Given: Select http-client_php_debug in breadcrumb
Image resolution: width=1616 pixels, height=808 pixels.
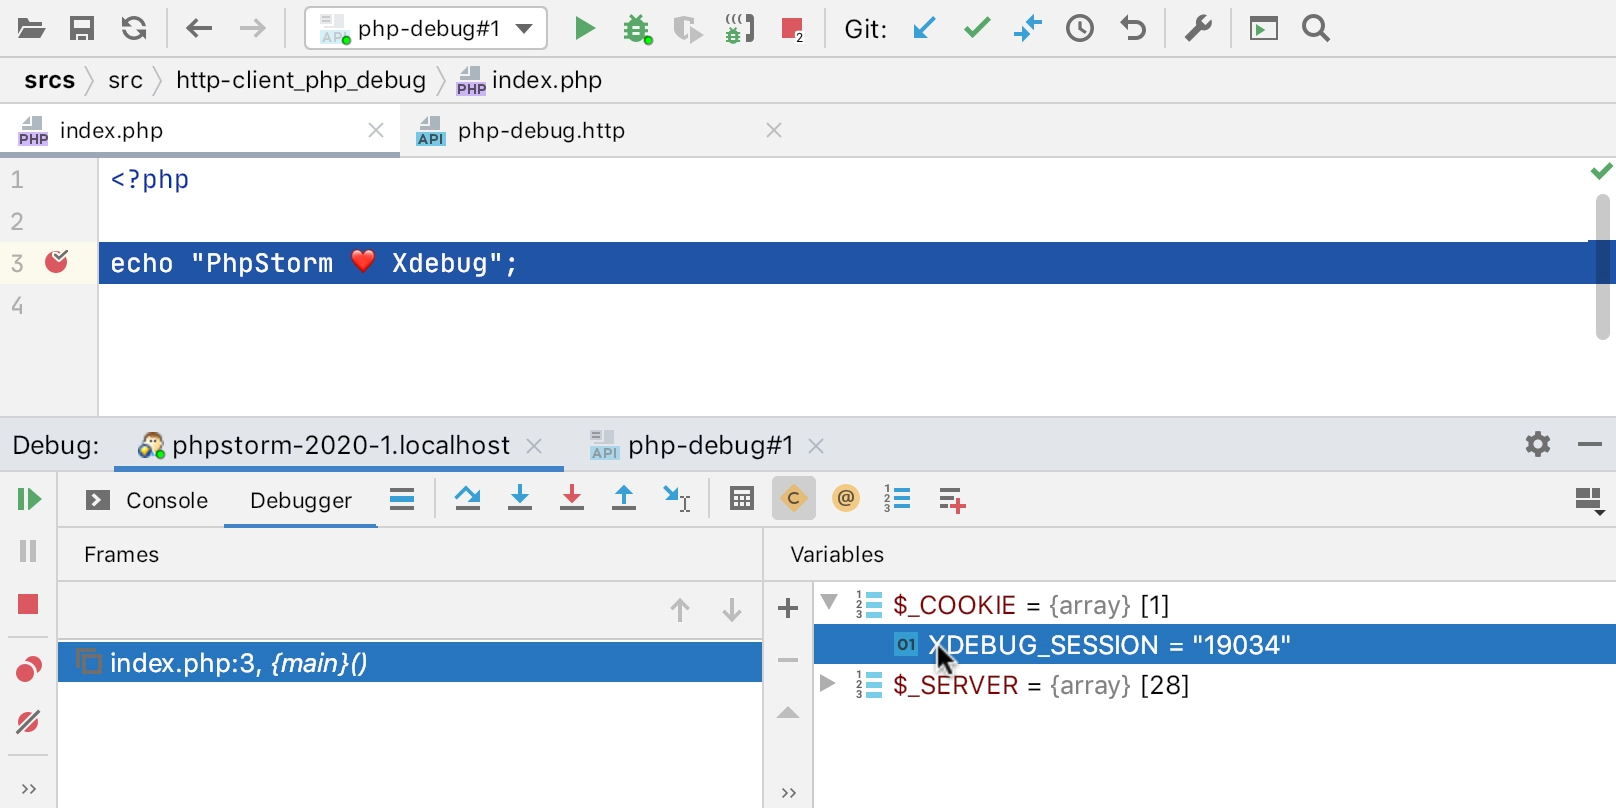Looking at the screenshot, I should pos(301,80).
